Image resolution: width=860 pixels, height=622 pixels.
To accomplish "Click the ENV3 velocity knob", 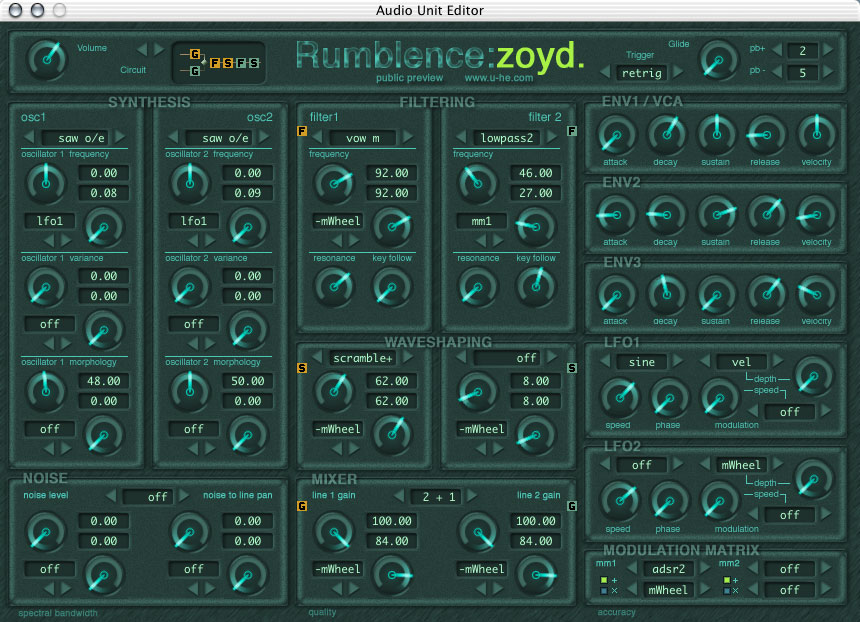I will (x=817, y=295).
